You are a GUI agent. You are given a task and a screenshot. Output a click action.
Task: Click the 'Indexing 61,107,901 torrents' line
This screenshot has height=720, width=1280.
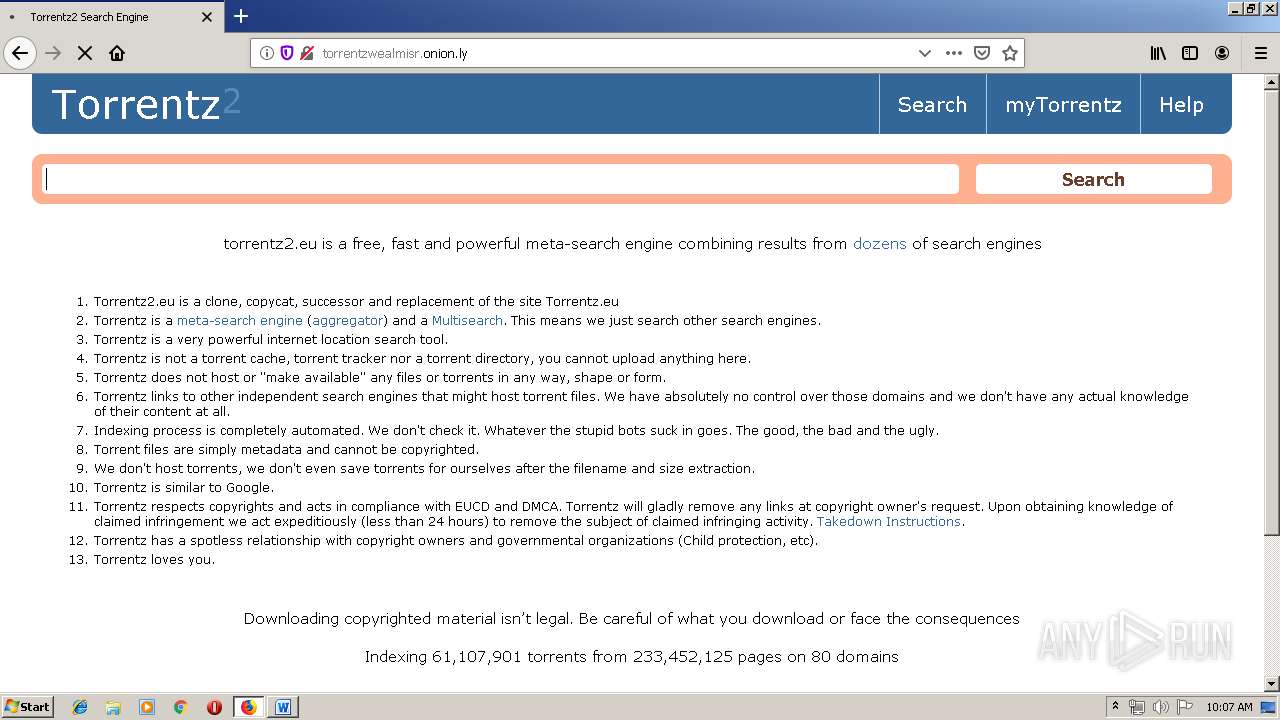click(x=631, y=657)
